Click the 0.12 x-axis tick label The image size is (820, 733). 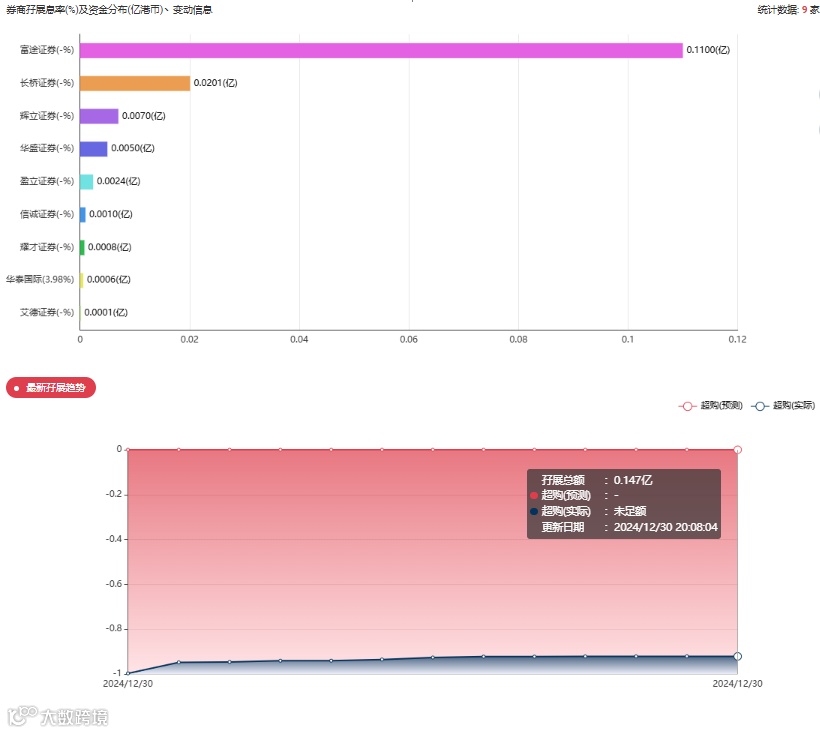737,339
